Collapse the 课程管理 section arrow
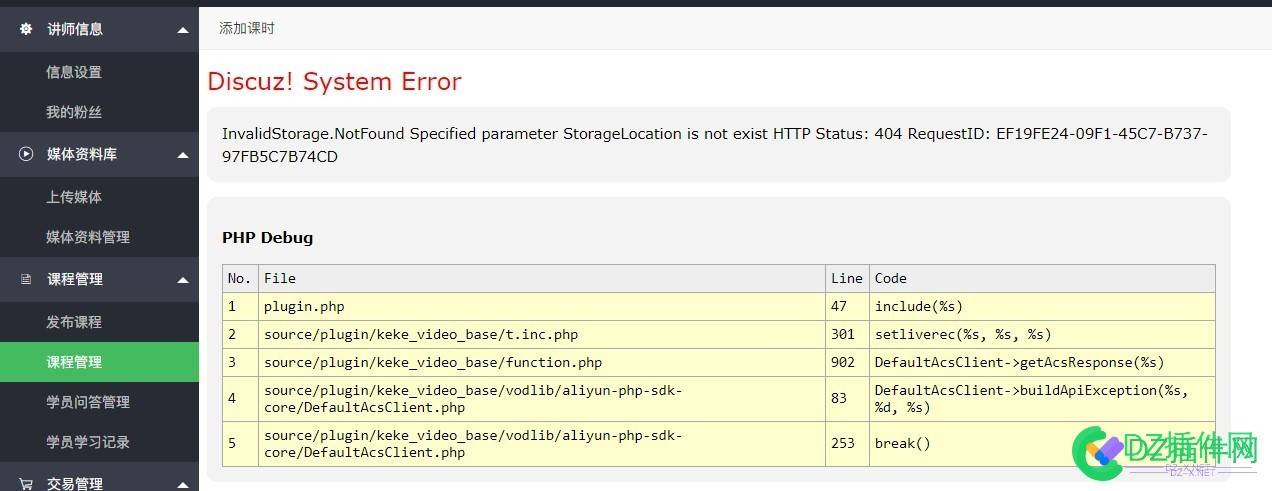Image resolution: width=1272 pixels, height=491 pixels. coord(182,280)
